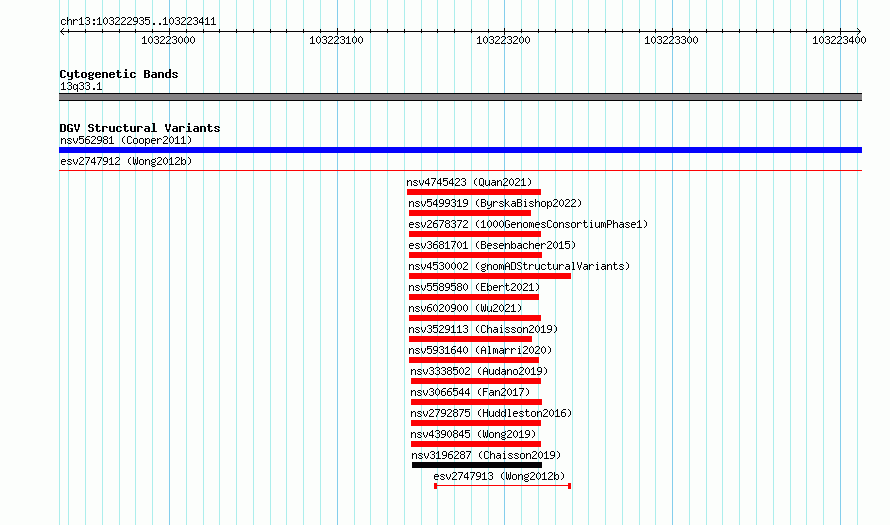This screenshot has height=525, width=890.
Task: Click the red bar under nsv4390845 (Wong2019)
Action: (476, 444)
